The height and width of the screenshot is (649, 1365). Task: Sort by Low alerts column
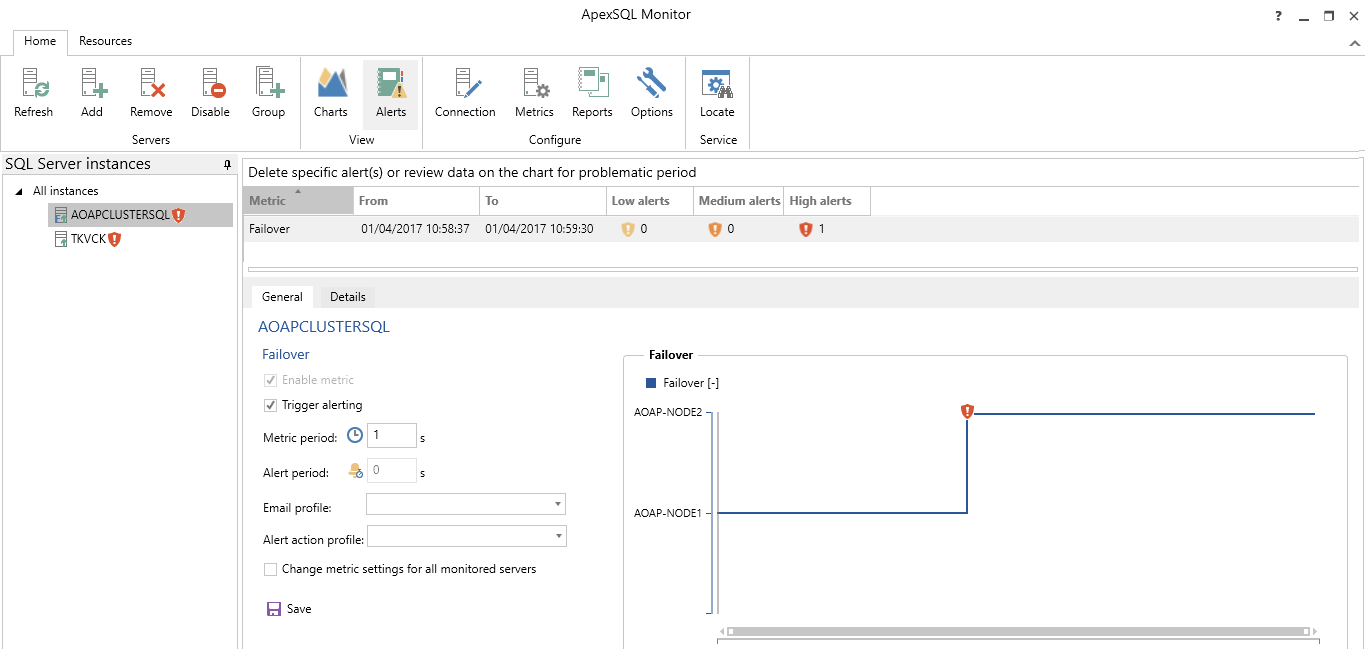tap(650, 201)
